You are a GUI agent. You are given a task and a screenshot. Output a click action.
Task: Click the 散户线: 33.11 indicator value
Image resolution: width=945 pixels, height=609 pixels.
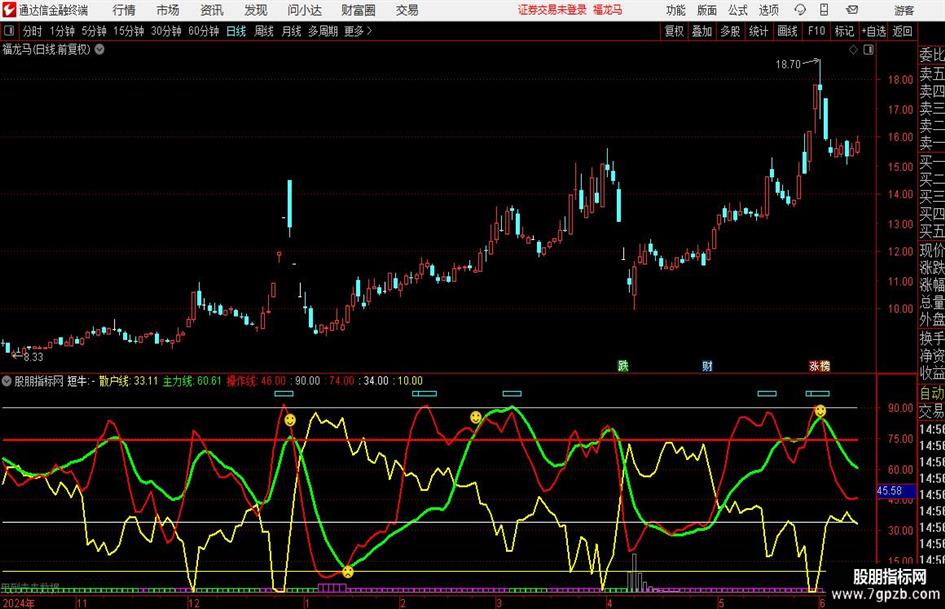pyautogui.click(x=128, y=381)
